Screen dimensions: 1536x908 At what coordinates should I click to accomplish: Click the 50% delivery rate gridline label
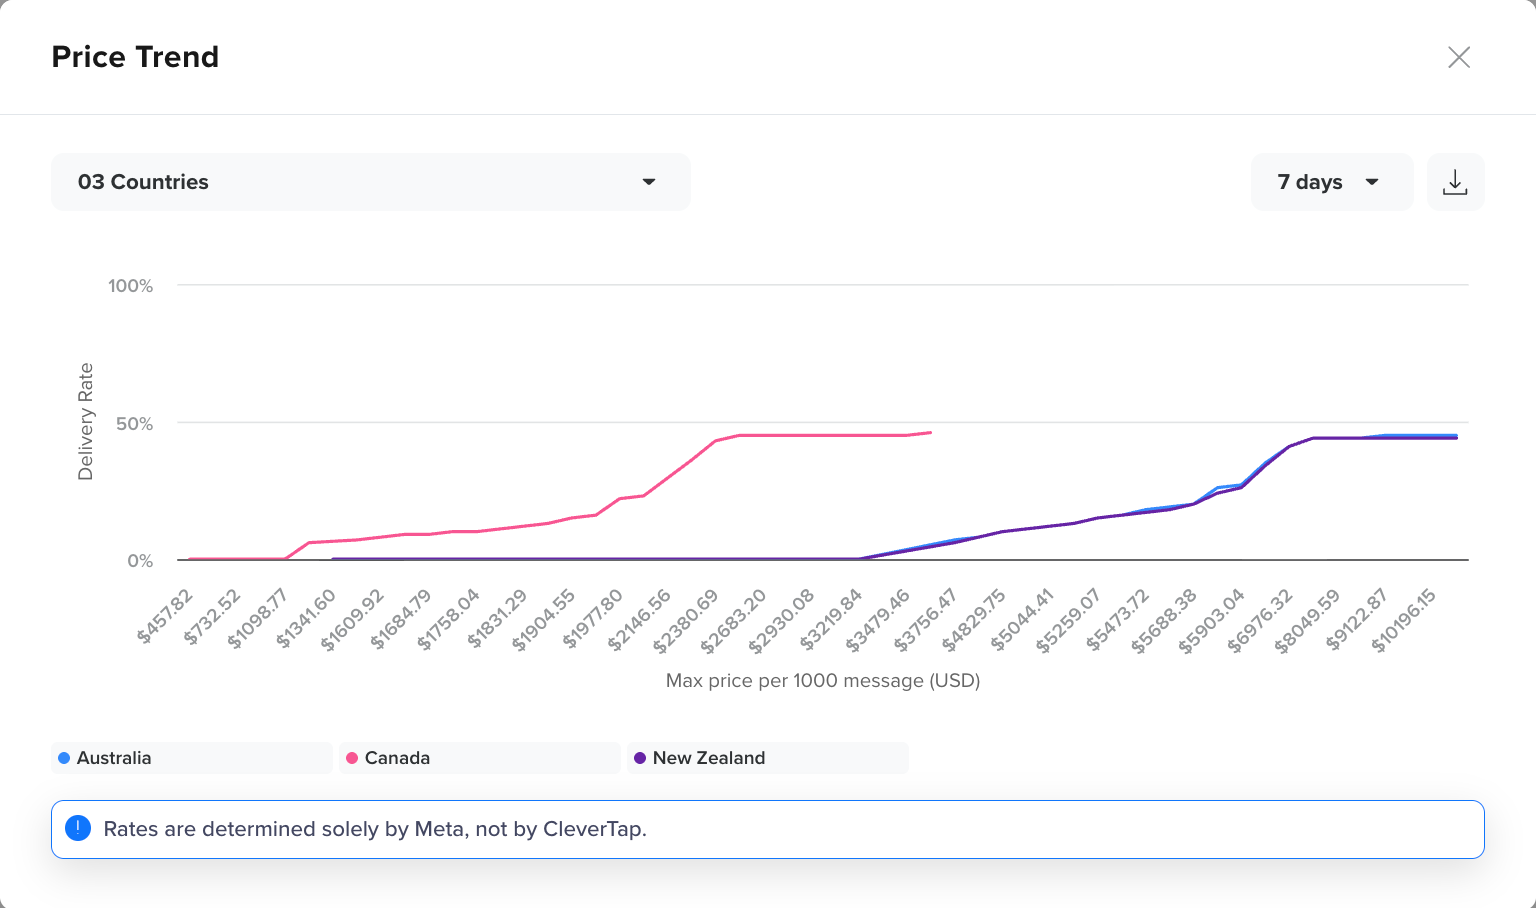134,424
